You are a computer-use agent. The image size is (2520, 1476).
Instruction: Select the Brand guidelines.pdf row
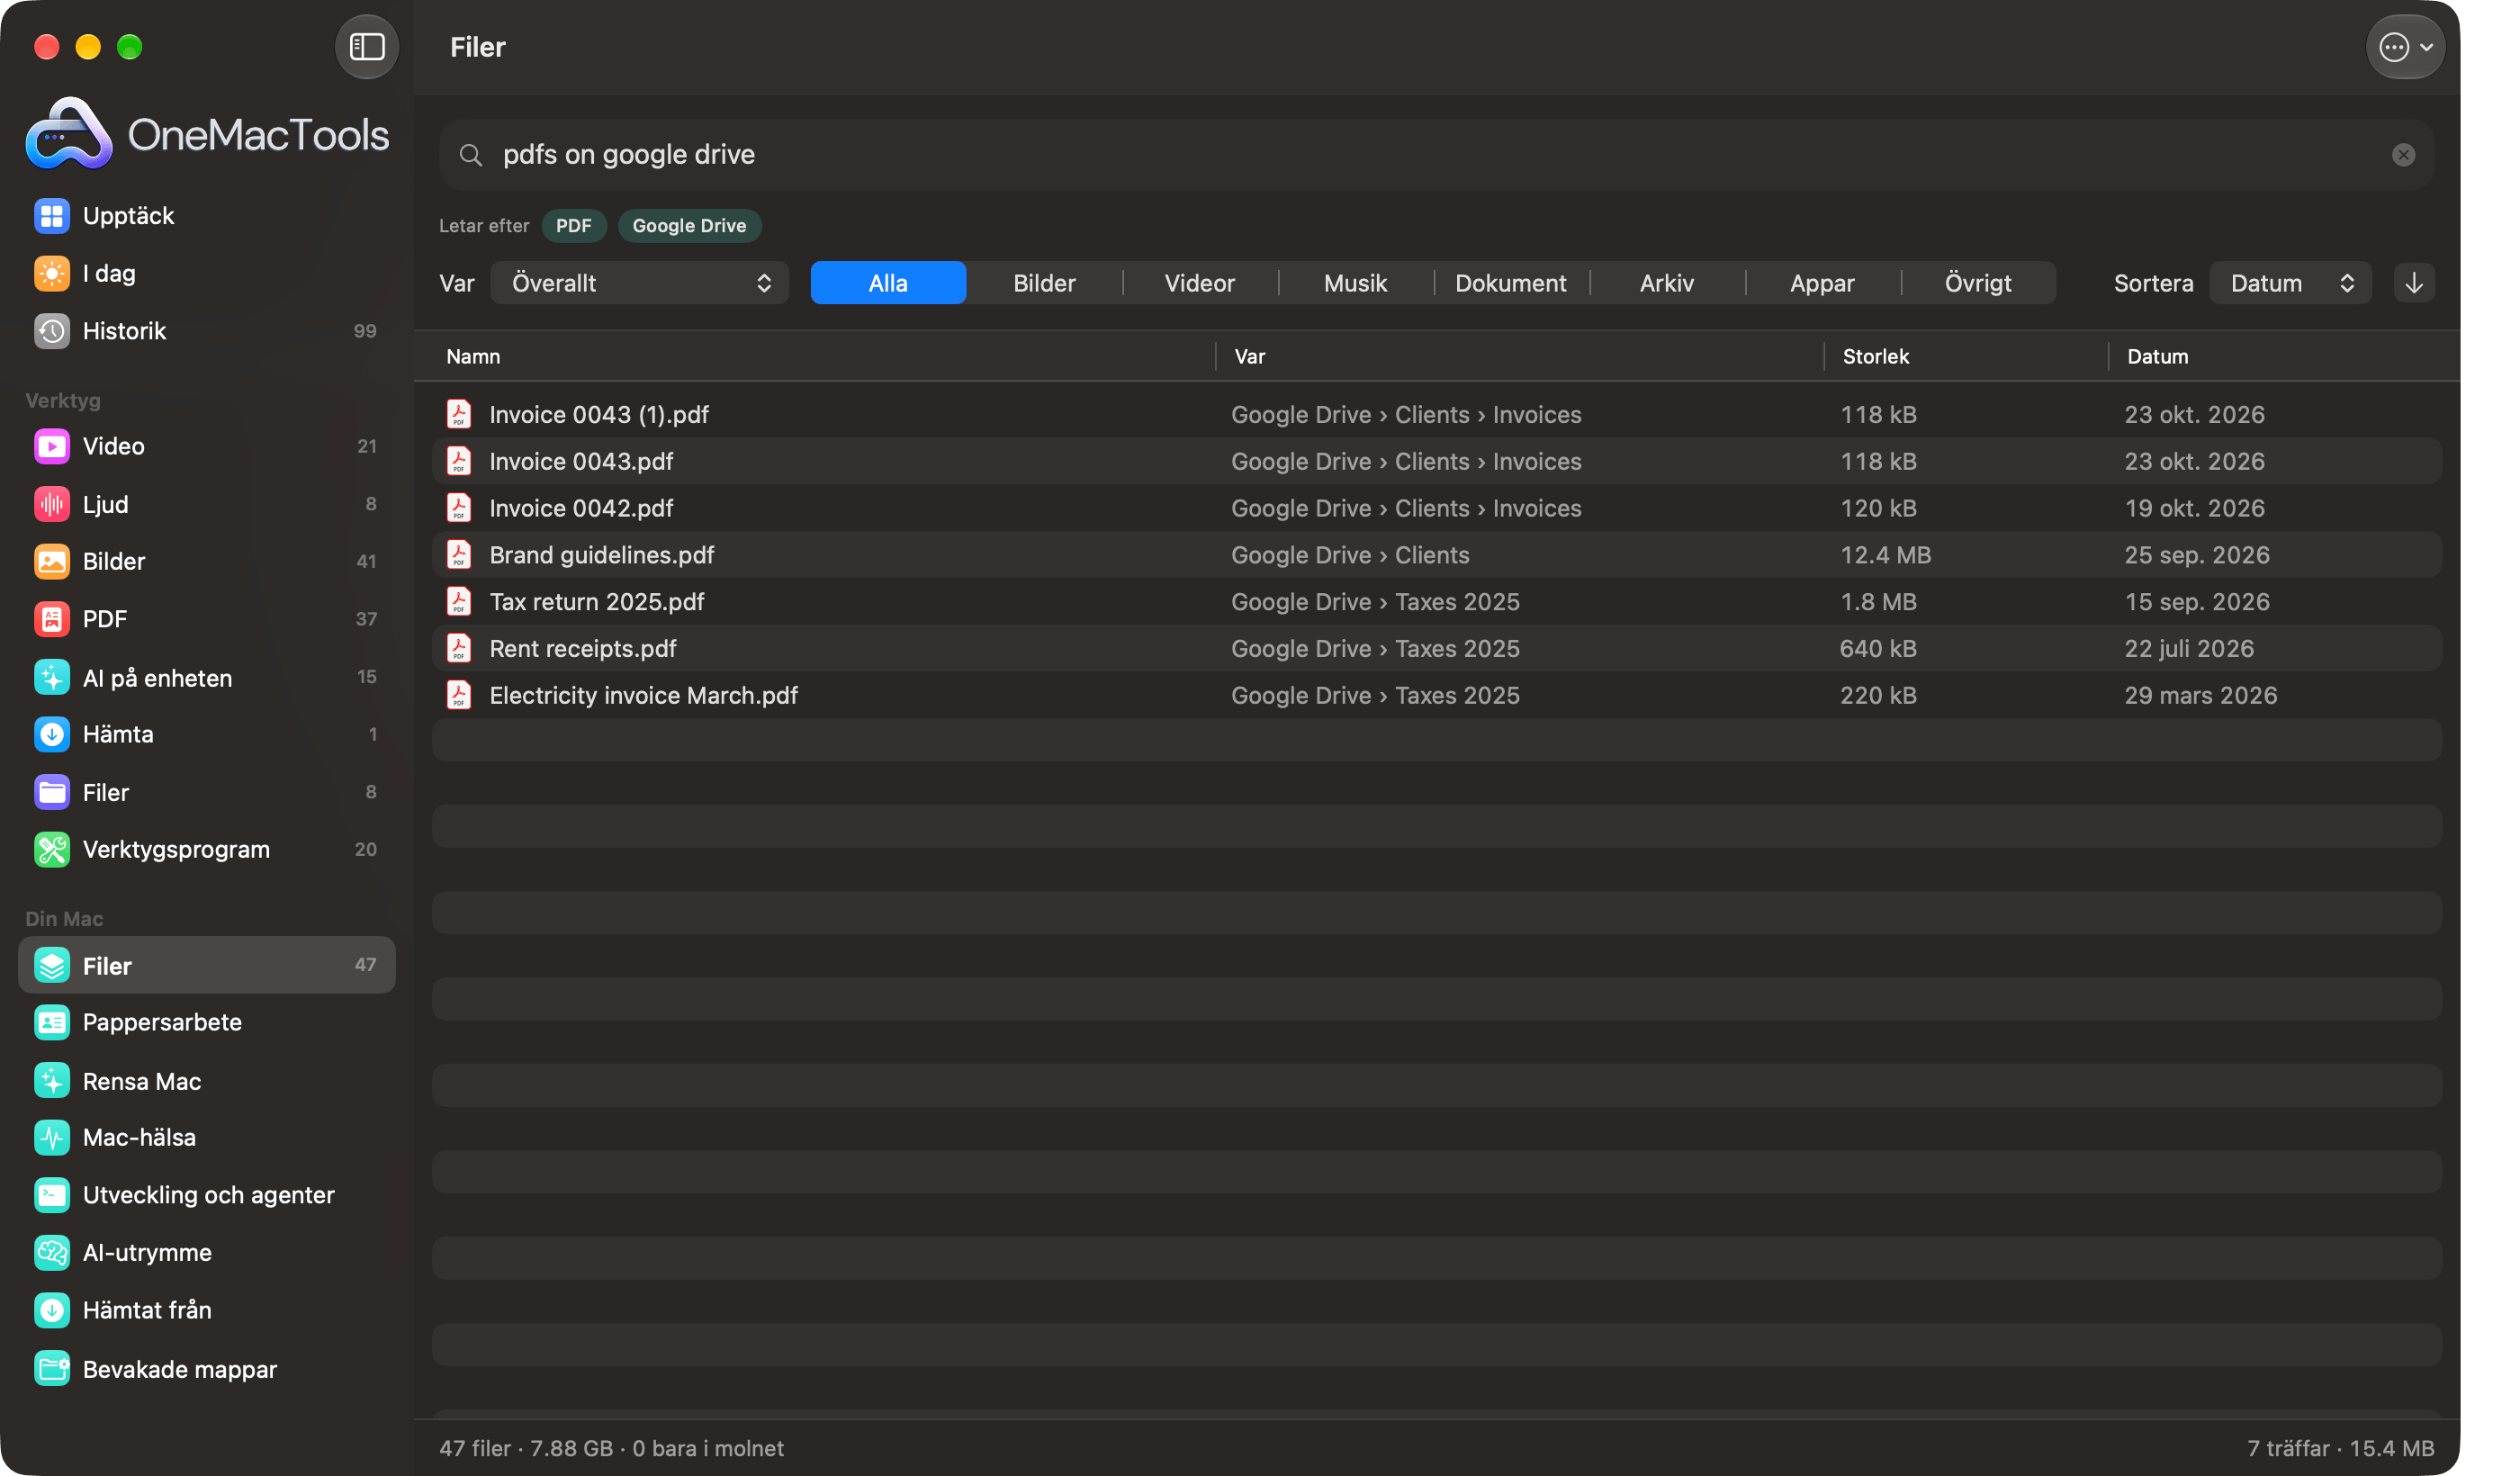click(x=1436, y=555)
